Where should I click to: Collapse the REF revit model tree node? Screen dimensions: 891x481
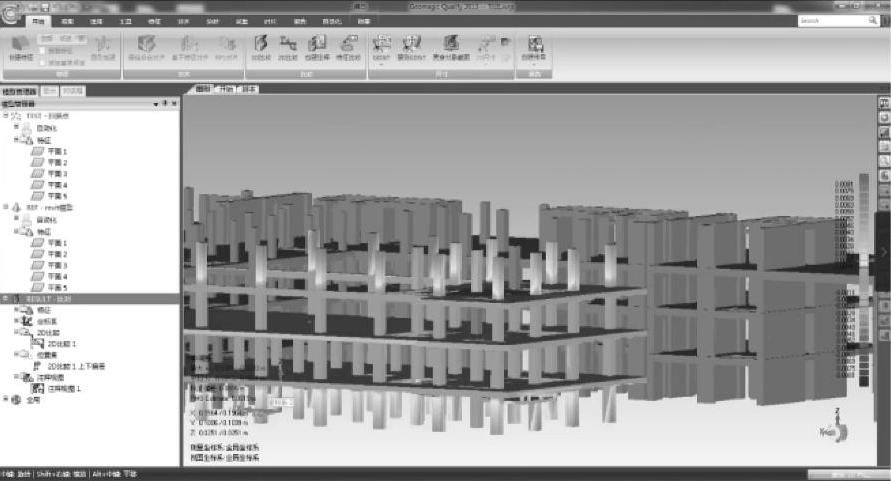point(6,207)
